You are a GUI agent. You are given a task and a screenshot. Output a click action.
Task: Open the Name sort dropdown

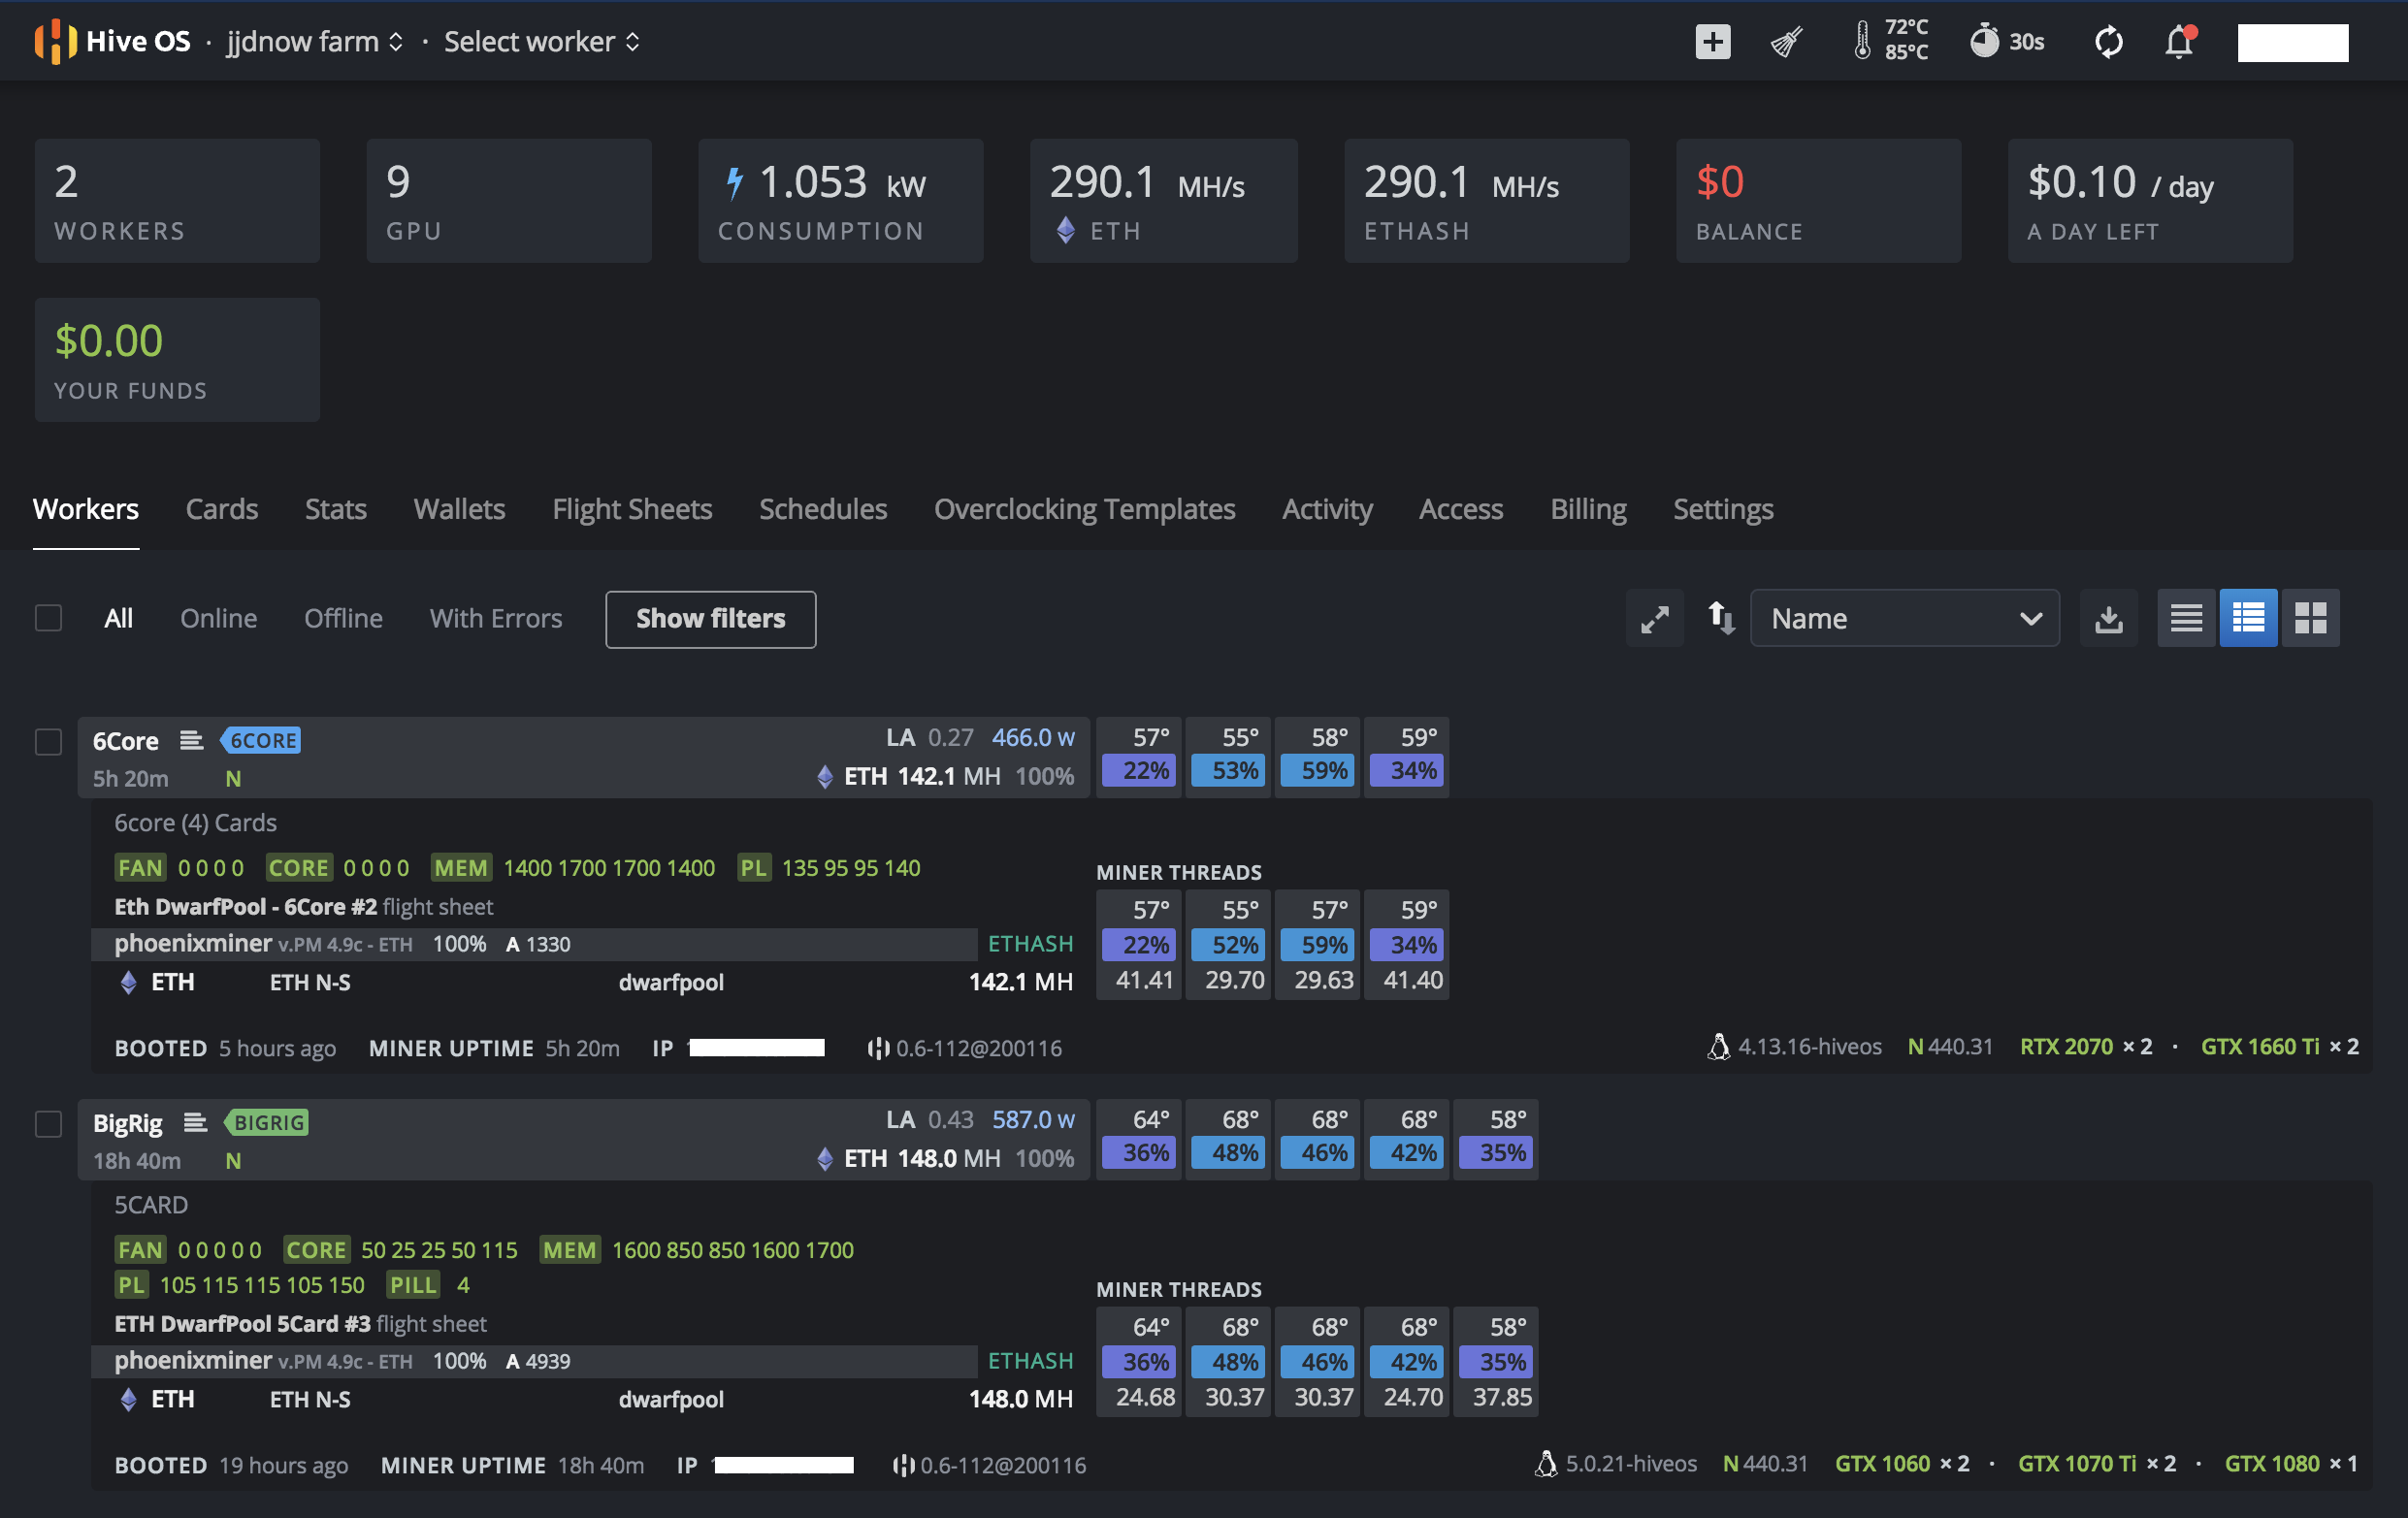(x=1906, y=617)
